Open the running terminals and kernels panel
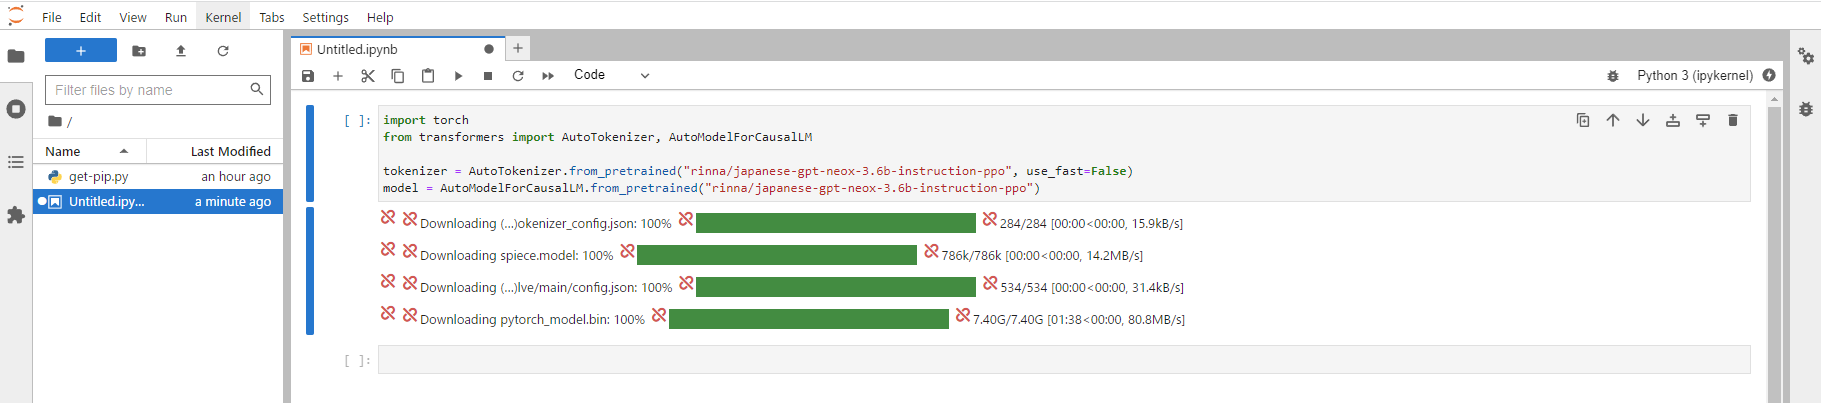This screenshot has width=1821, height=403. click(x=16, y=109)
